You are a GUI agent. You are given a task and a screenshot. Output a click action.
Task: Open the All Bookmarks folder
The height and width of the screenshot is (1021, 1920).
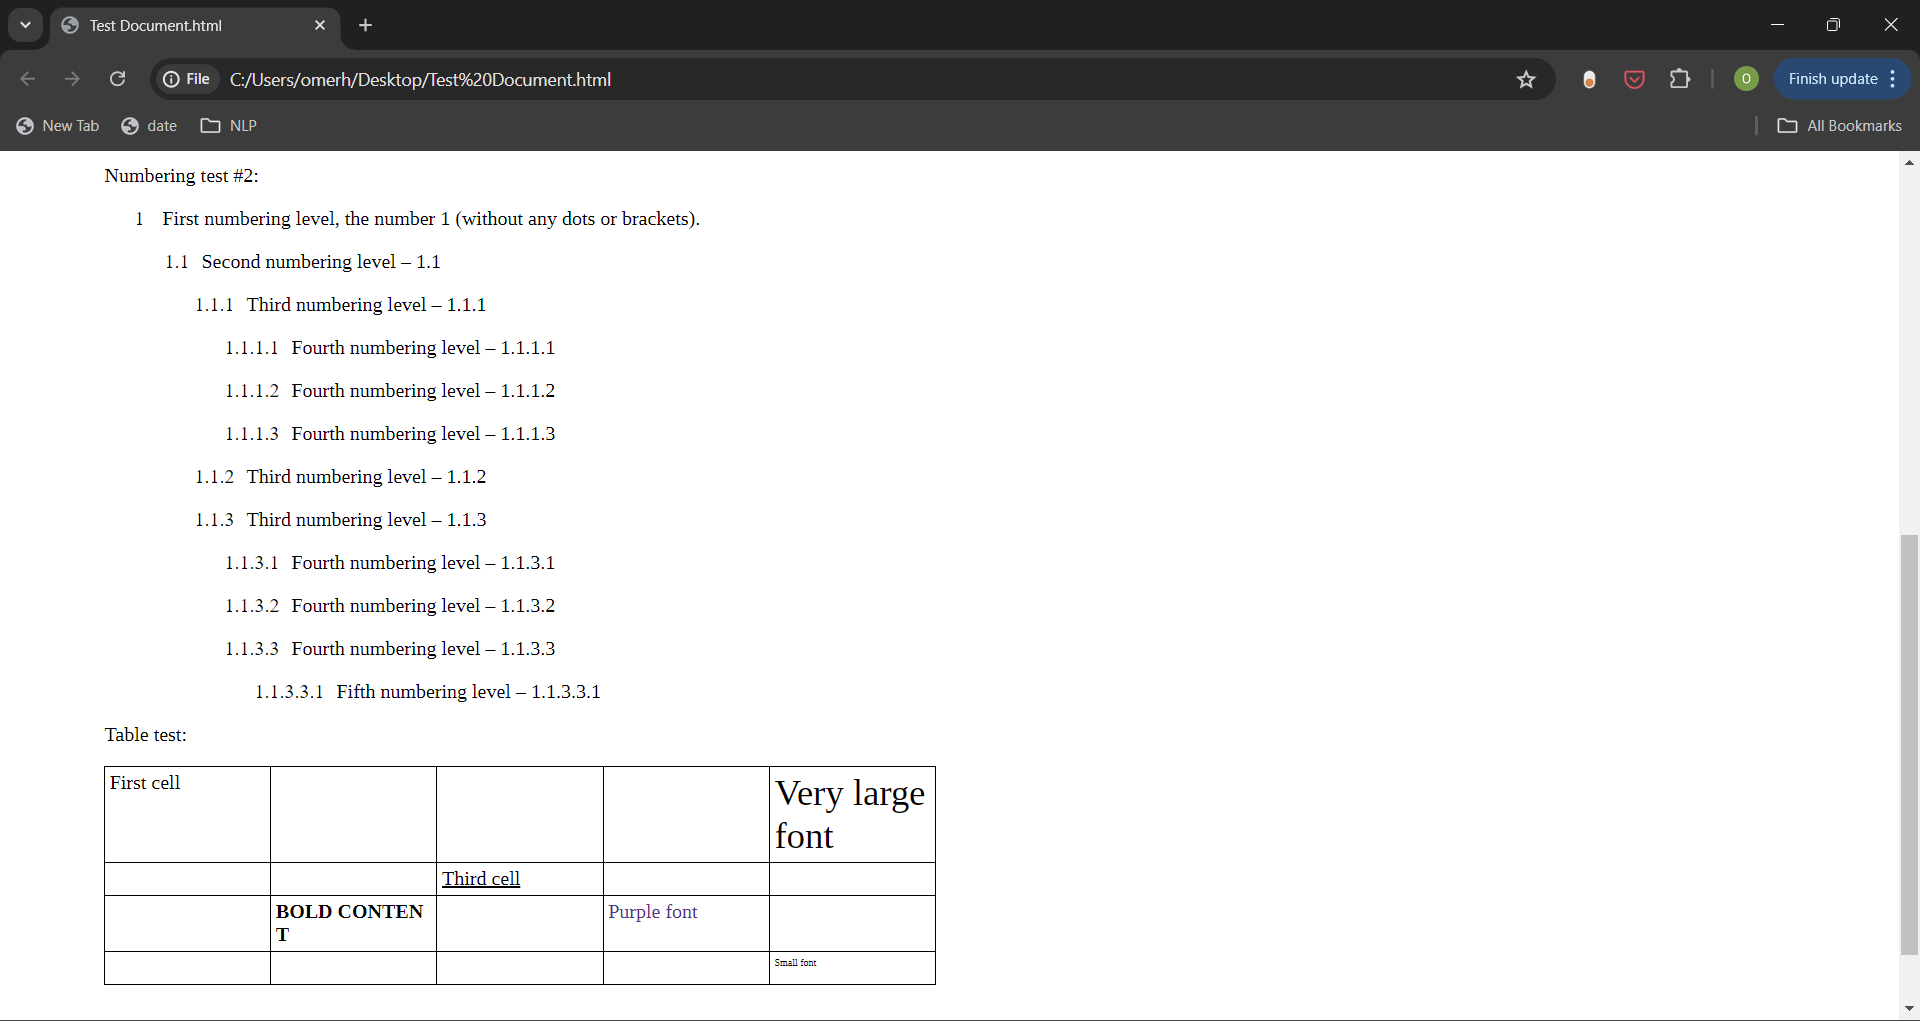click(1840, 126)
